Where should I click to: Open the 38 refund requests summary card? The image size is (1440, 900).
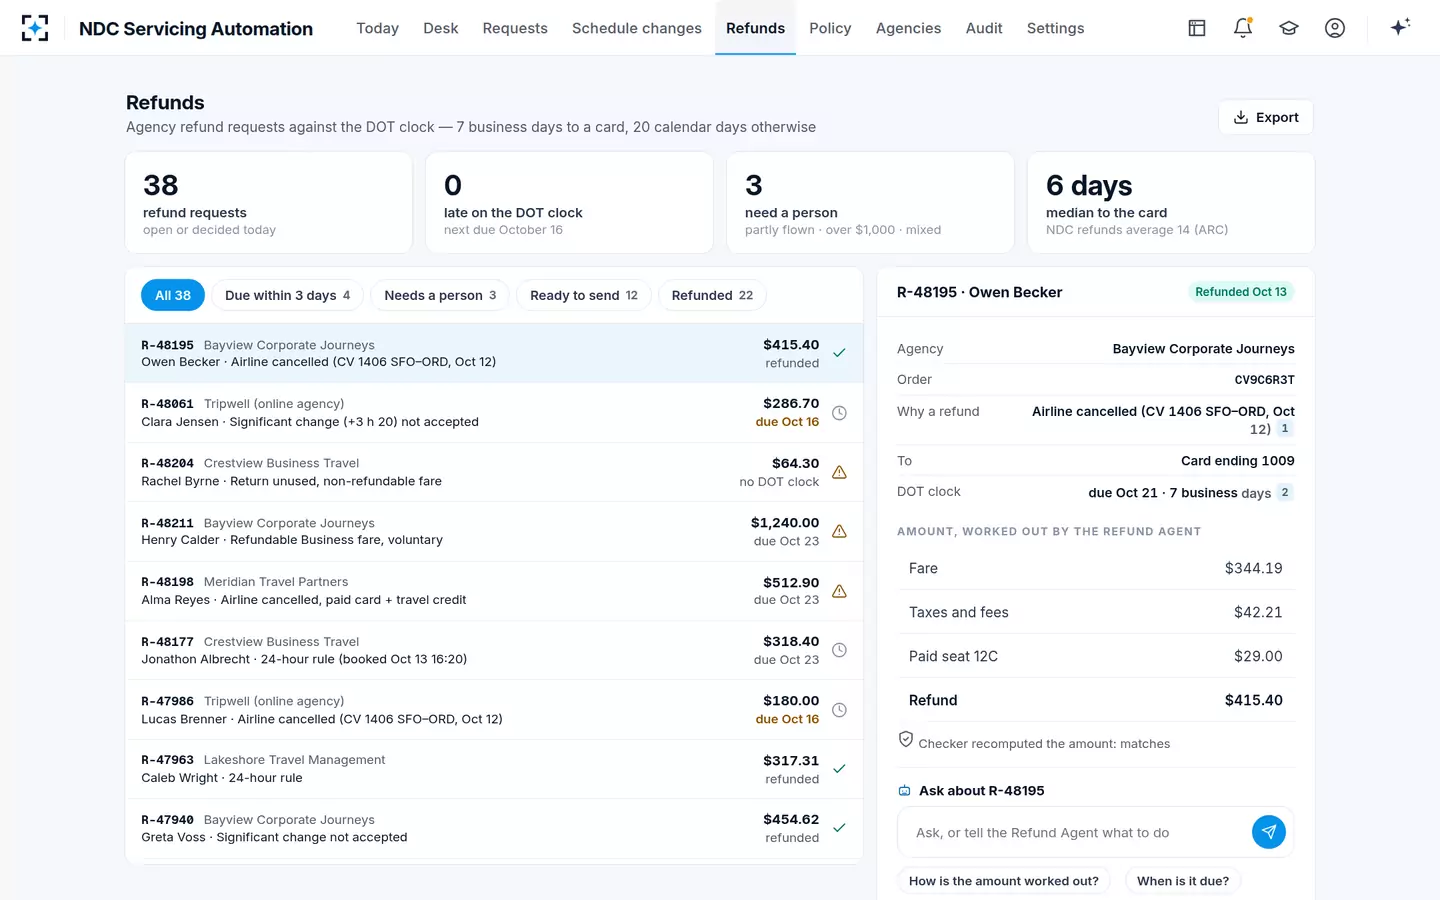click(269, 203)
